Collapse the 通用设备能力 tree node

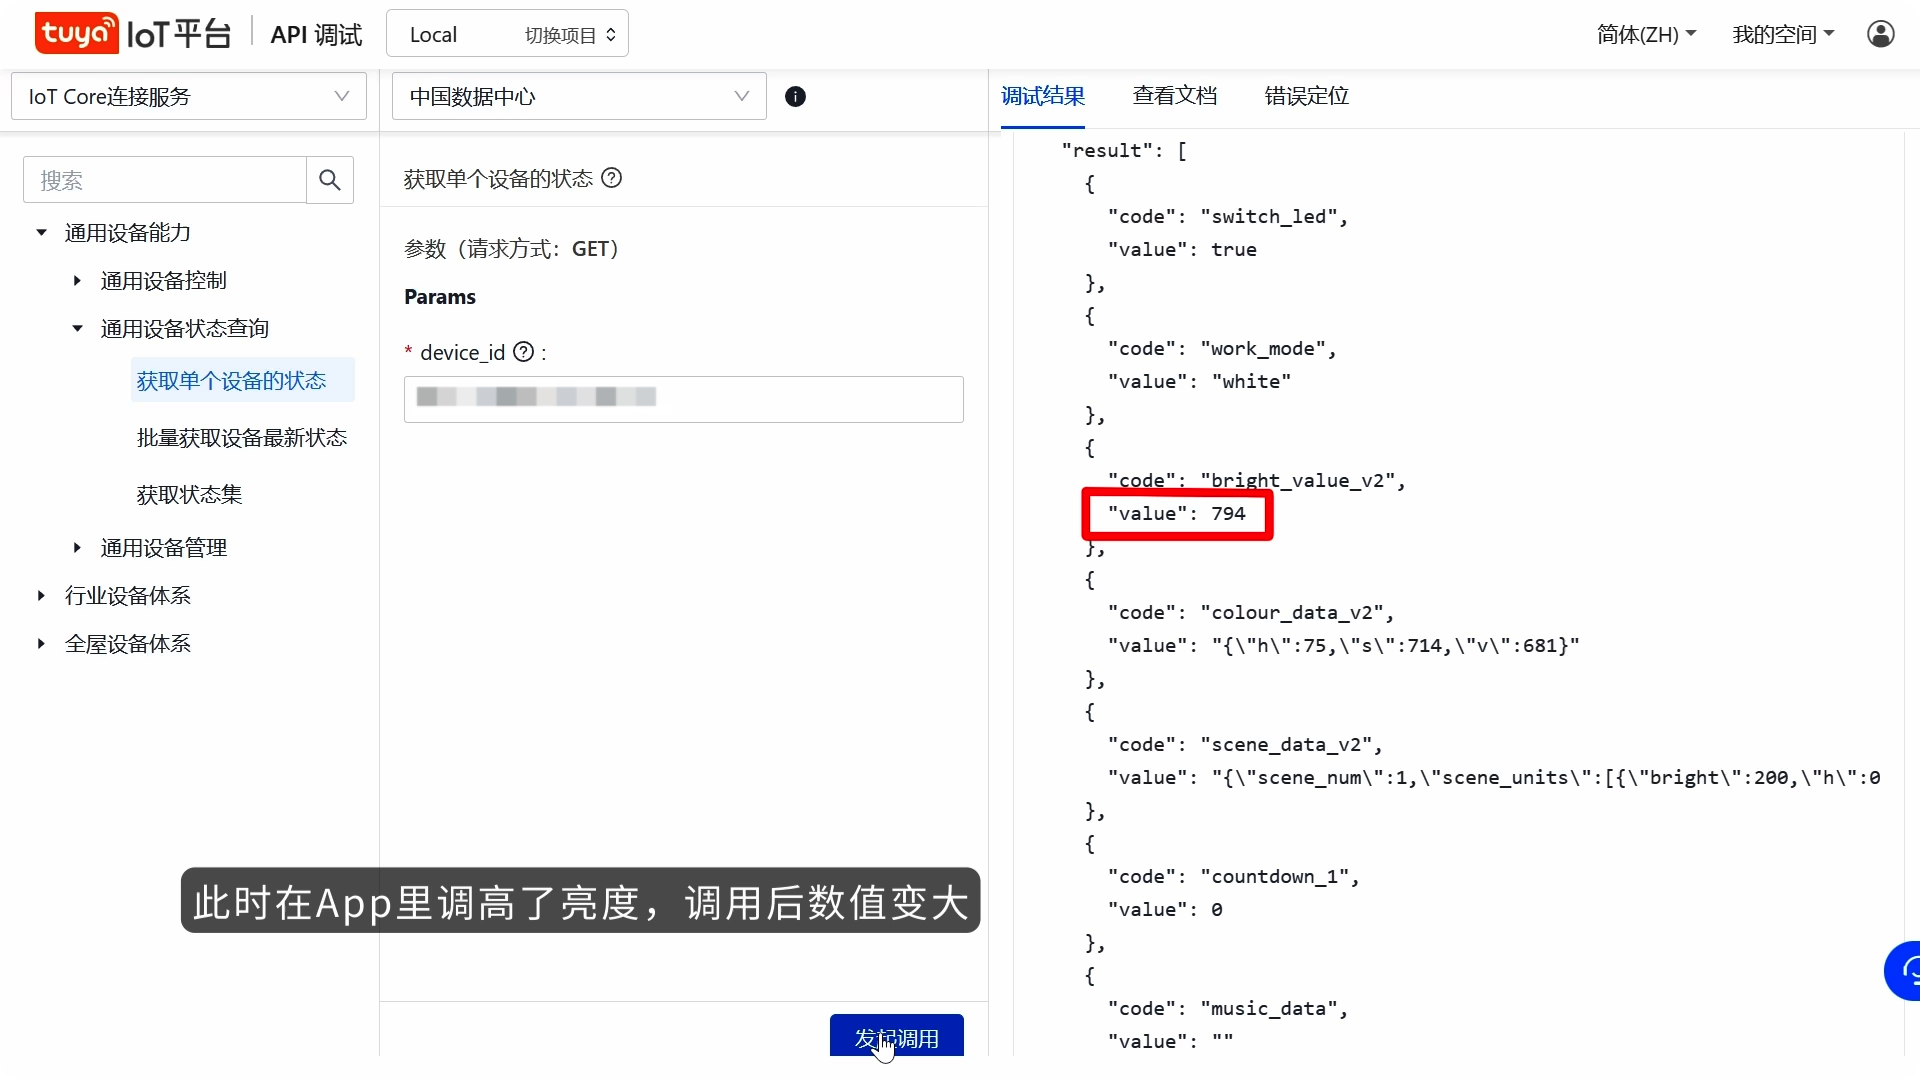click(x=42, y=232)
